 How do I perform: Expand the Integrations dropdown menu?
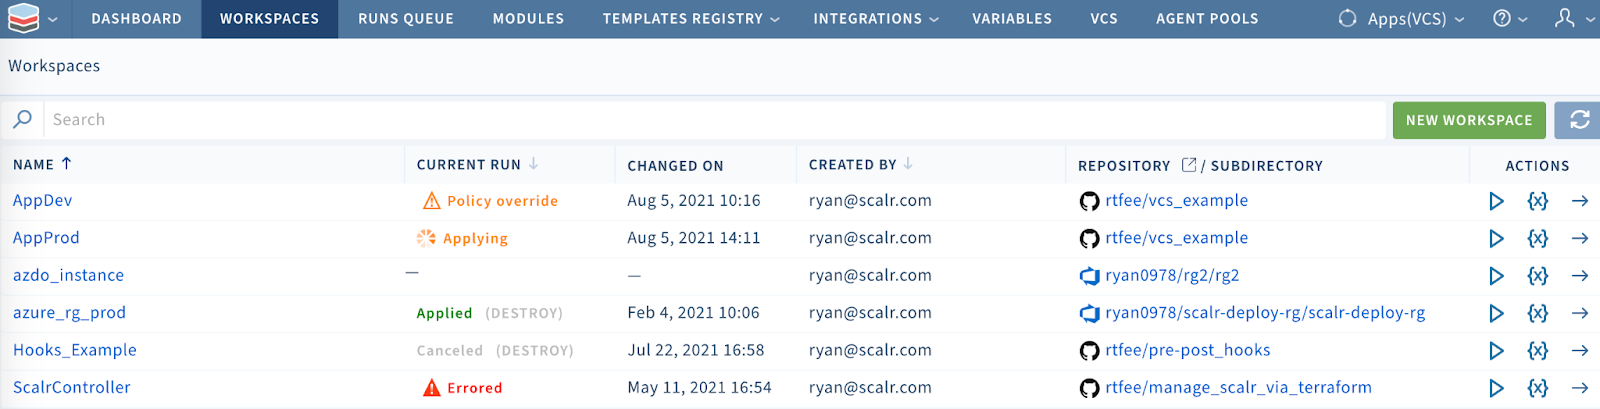click(875, 19)
